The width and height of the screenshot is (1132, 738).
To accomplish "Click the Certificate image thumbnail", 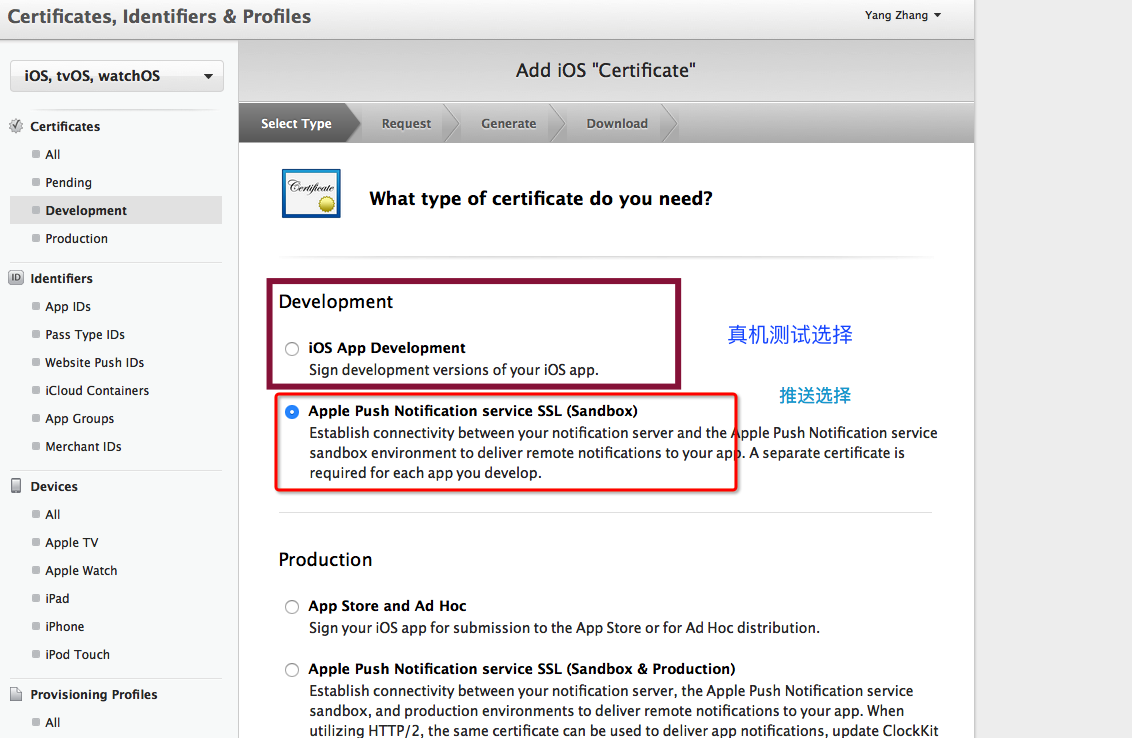I will [x=311, y=194].
